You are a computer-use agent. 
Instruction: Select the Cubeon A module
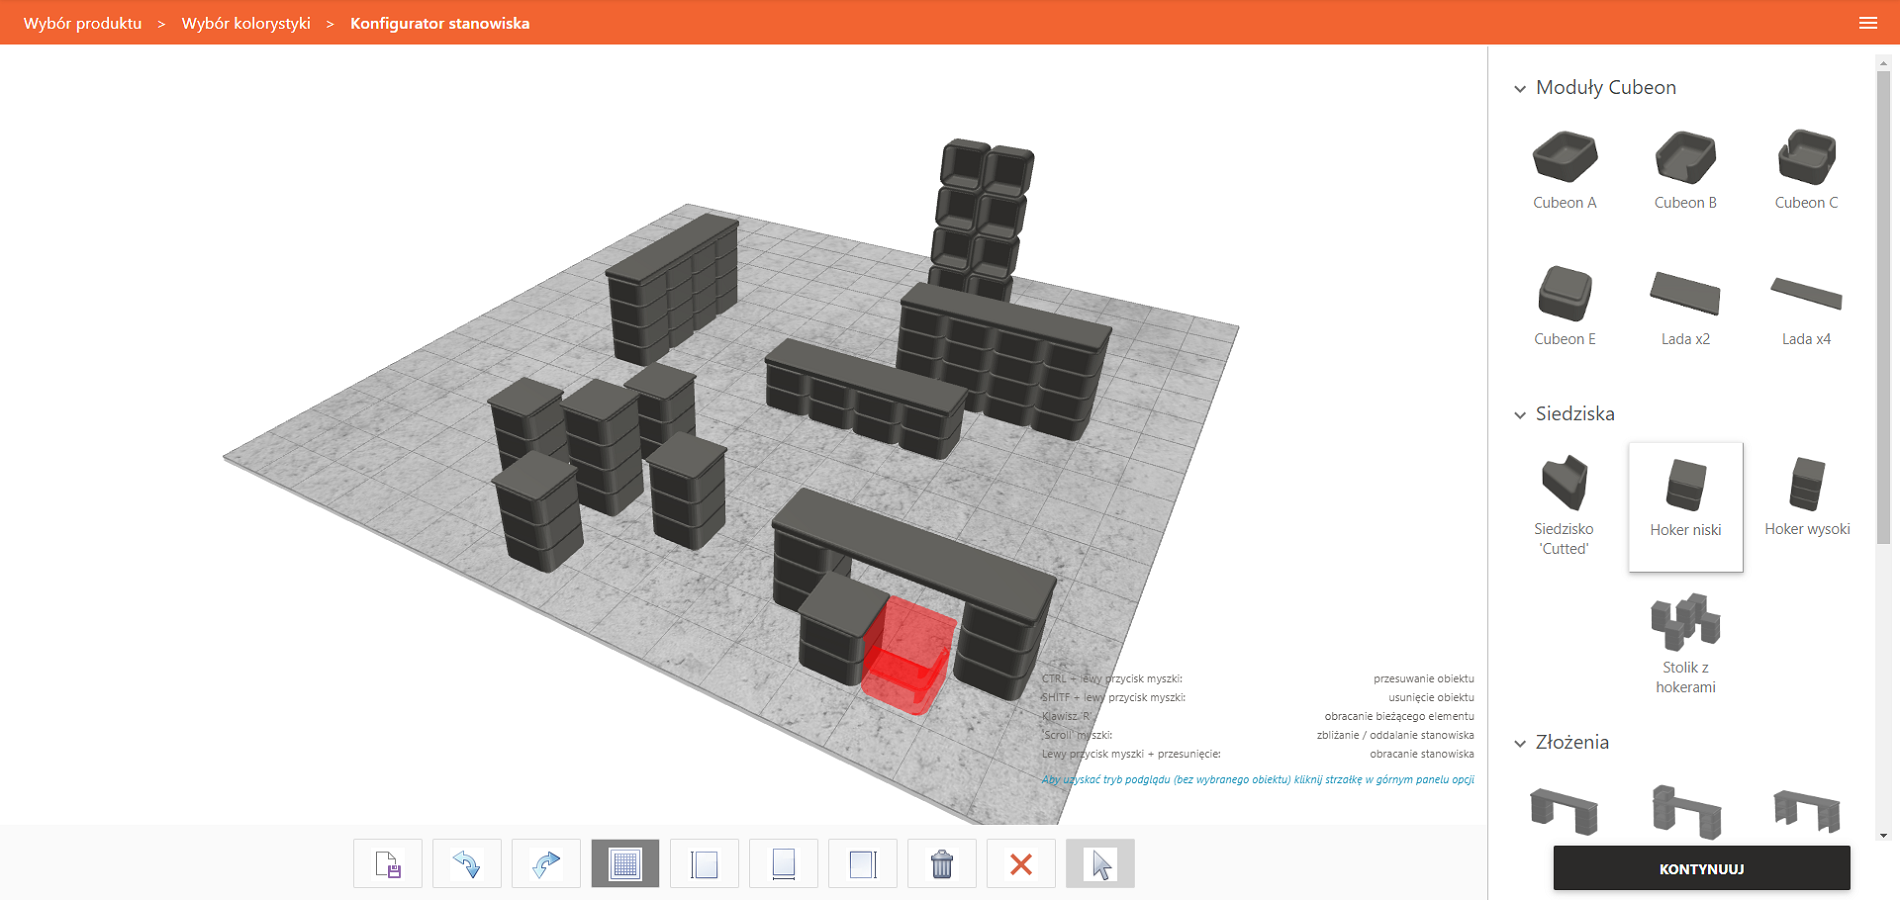(x=1564, y=170)
